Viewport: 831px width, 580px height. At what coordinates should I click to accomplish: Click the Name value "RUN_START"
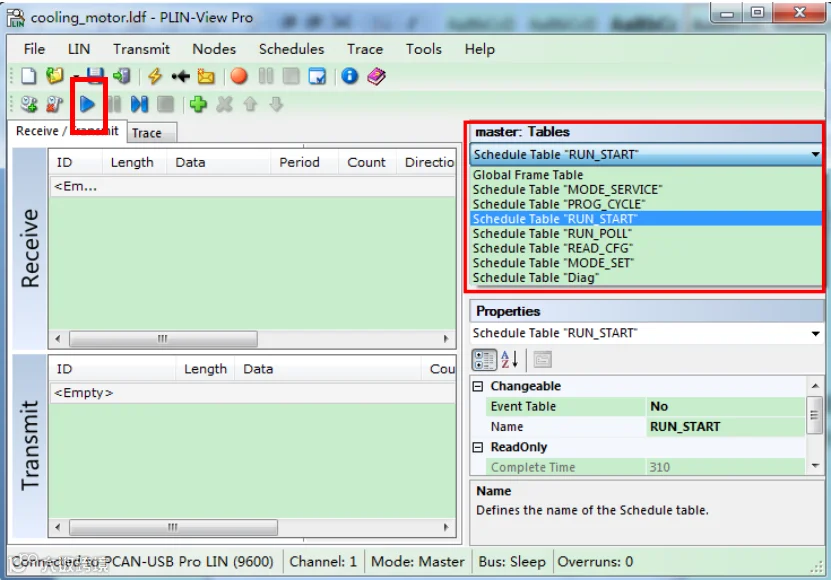coord(725,427)
